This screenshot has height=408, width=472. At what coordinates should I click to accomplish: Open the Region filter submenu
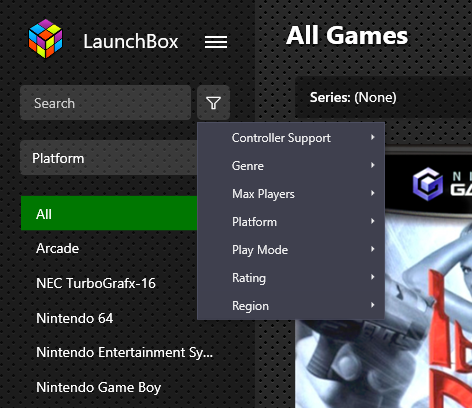(x=291, y=306)
